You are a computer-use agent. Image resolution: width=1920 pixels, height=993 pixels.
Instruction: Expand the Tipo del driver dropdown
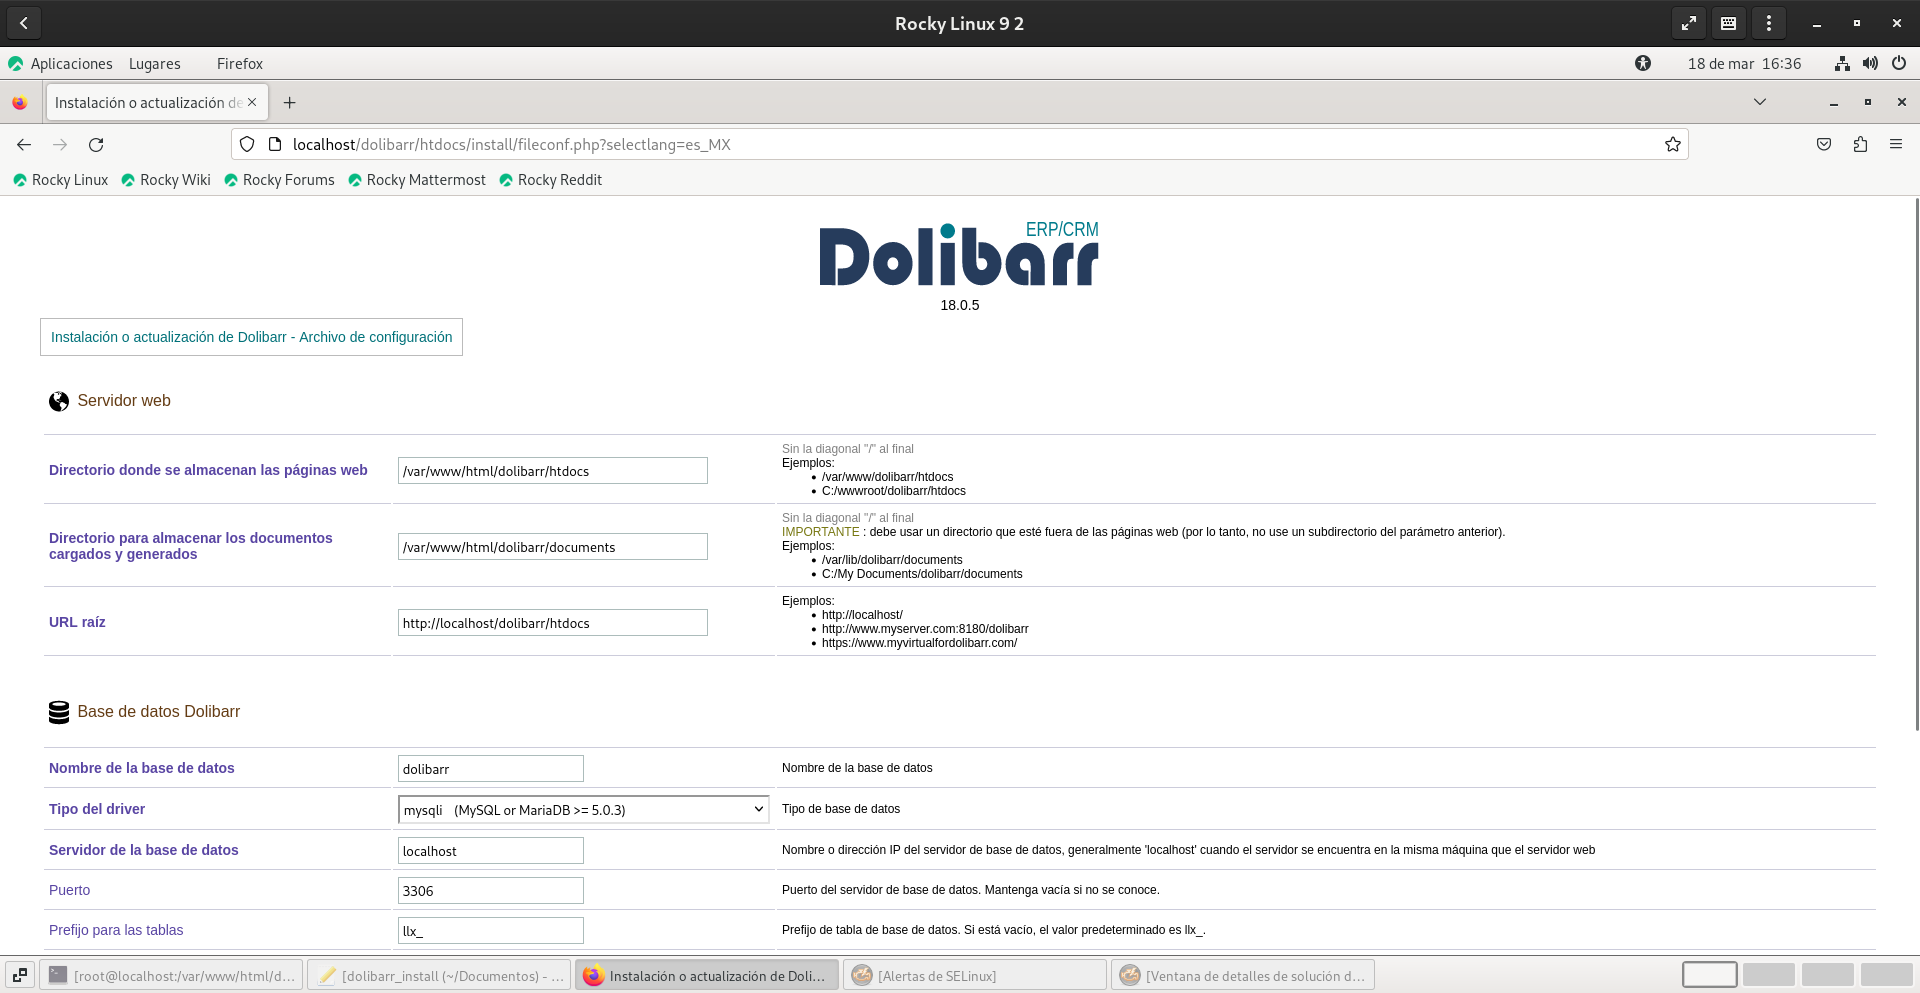click(583, 810)
